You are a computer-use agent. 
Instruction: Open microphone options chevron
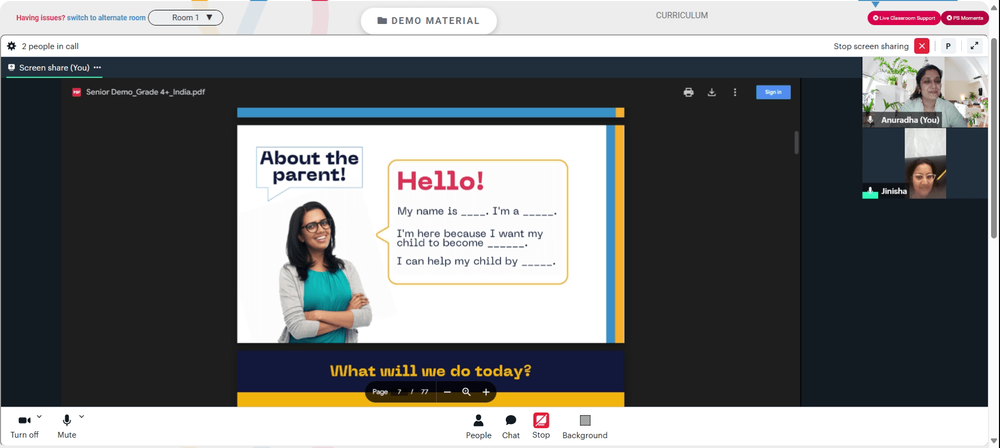coord(81,417)
